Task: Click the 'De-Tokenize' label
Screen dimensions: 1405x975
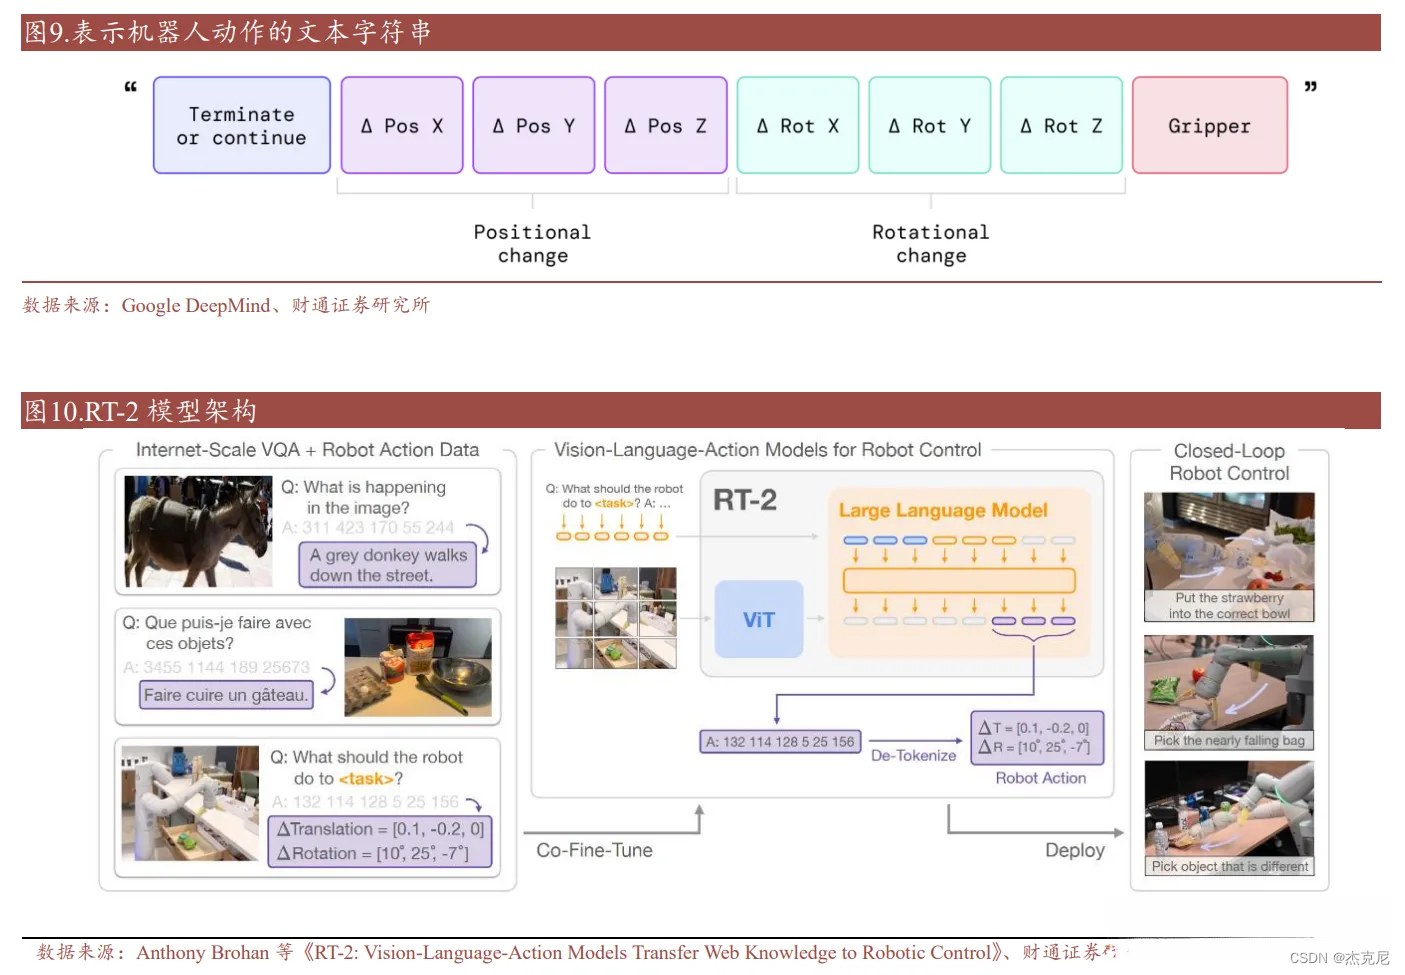Action: click(x=913, y=756)
